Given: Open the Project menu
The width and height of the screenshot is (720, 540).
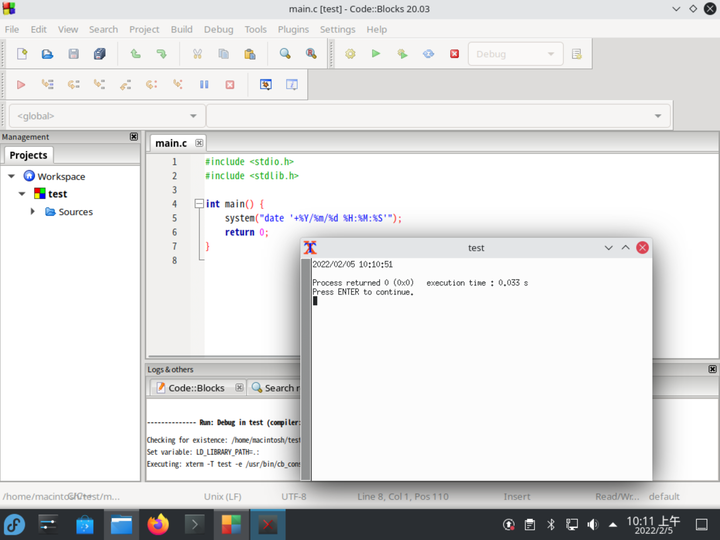Looking at the screenshot, I should (x=144, y=29).
